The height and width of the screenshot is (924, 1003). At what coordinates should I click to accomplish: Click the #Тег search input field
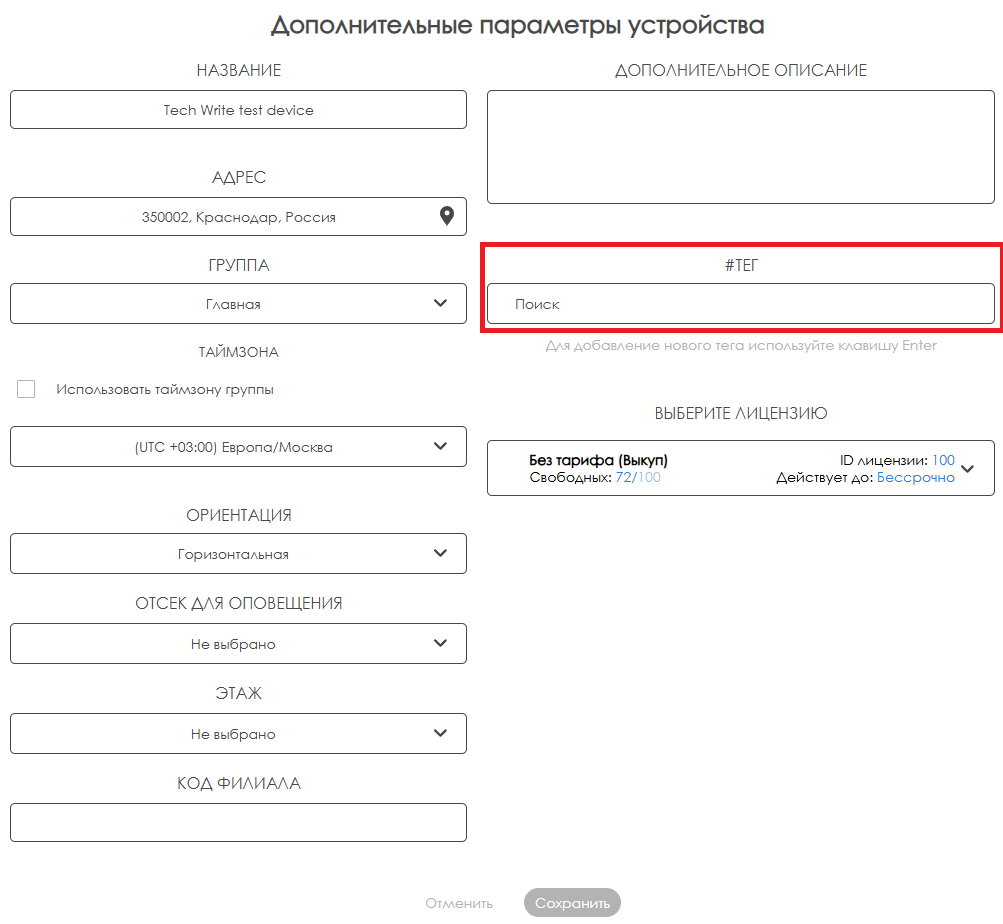(740, 304)
